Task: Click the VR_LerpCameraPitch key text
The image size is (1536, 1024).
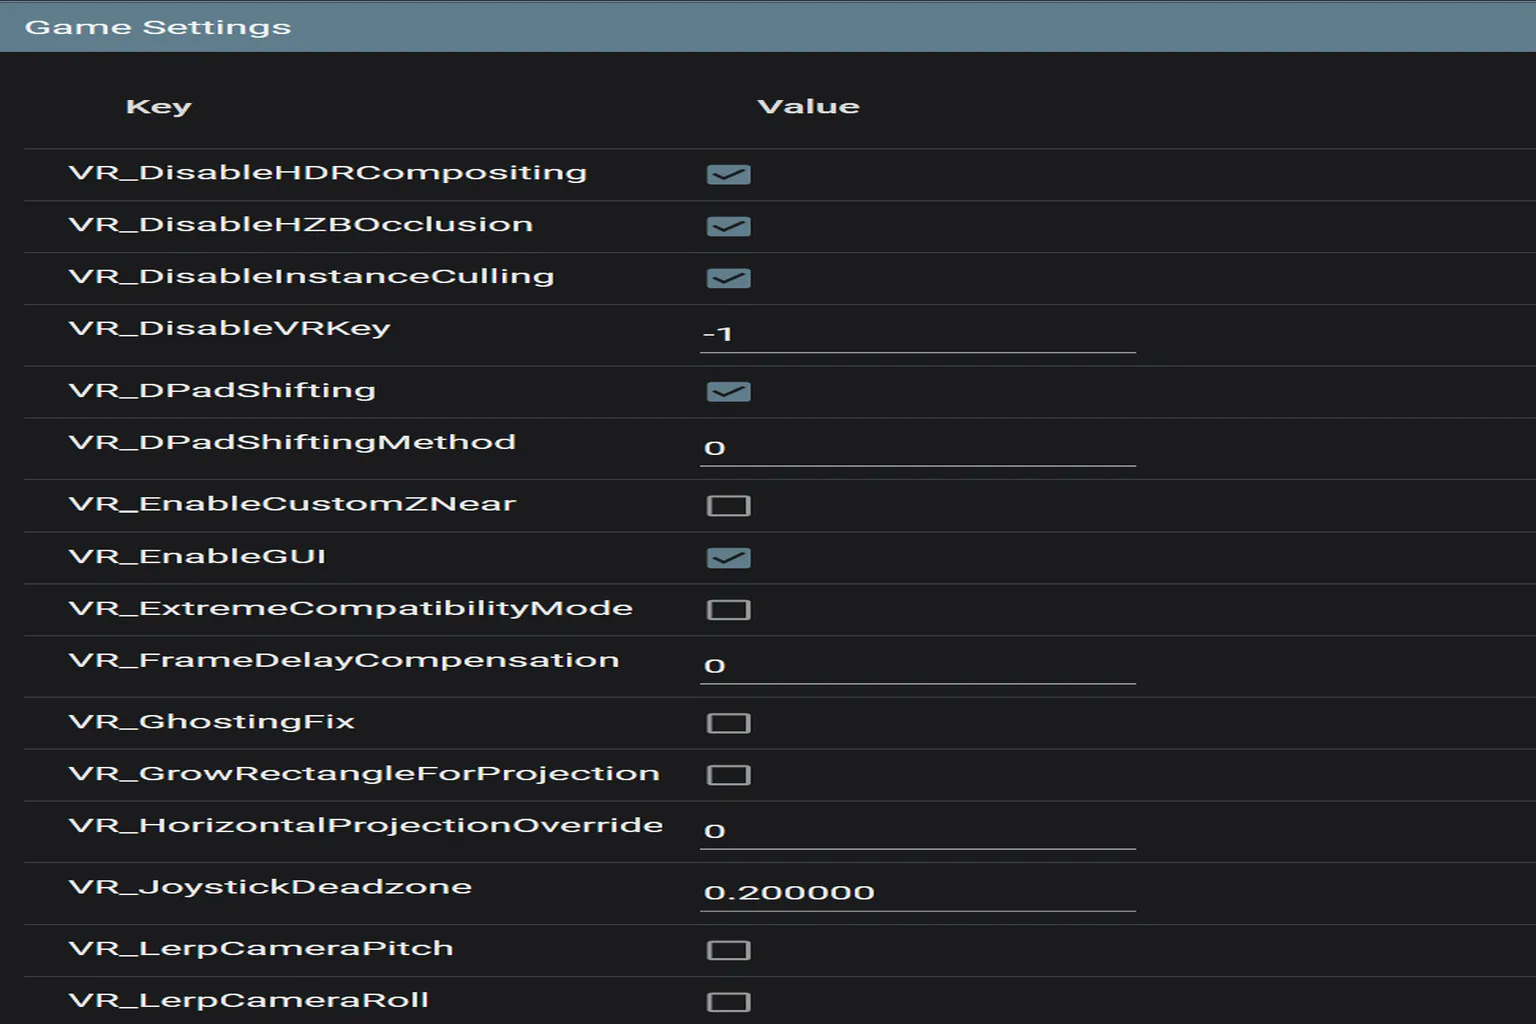Action: (261, 949)
